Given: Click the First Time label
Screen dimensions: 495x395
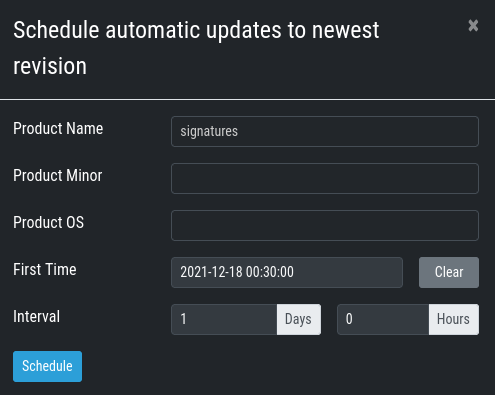Looking at the screenshot, I should pyautogui.click(x=45, y=270).
